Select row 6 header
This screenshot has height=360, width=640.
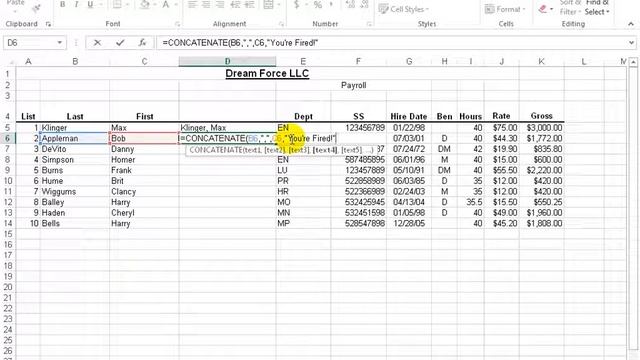pos(7,138)
